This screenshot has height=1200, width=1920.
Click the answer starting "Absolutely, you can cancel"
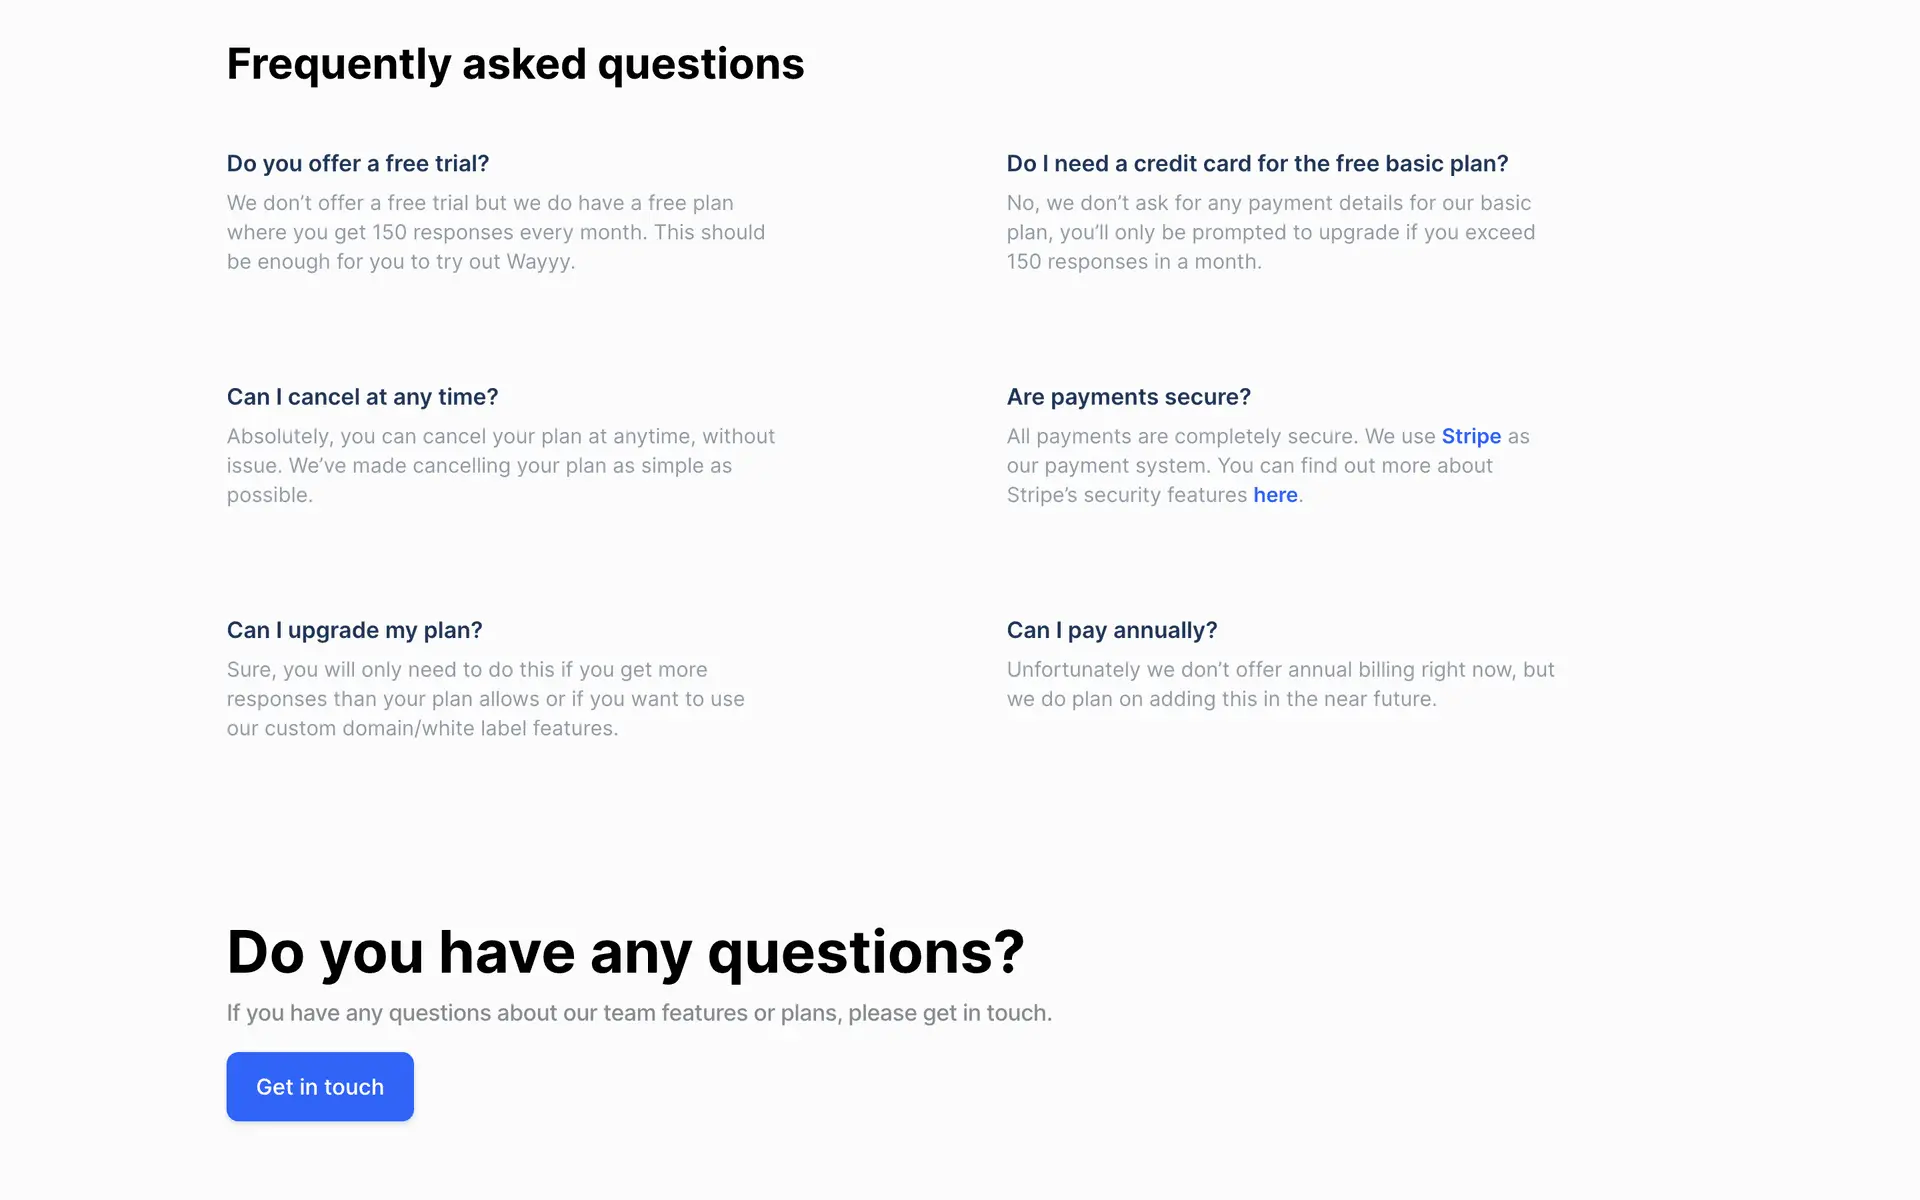[x=500, y=465]
